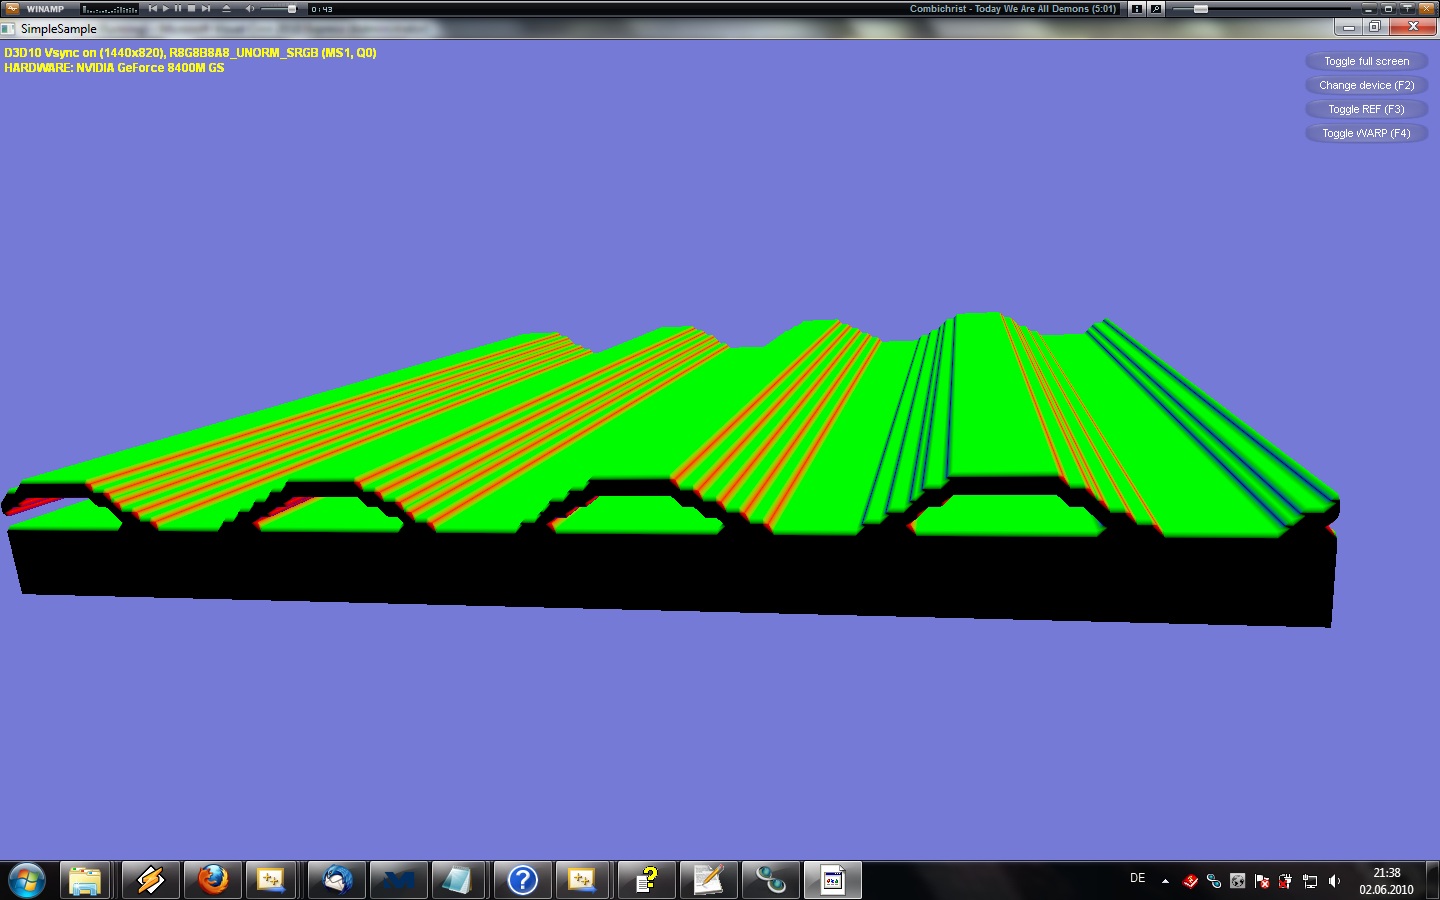Open the Windows Start menu
The image size is (1440, 900).
26,880
